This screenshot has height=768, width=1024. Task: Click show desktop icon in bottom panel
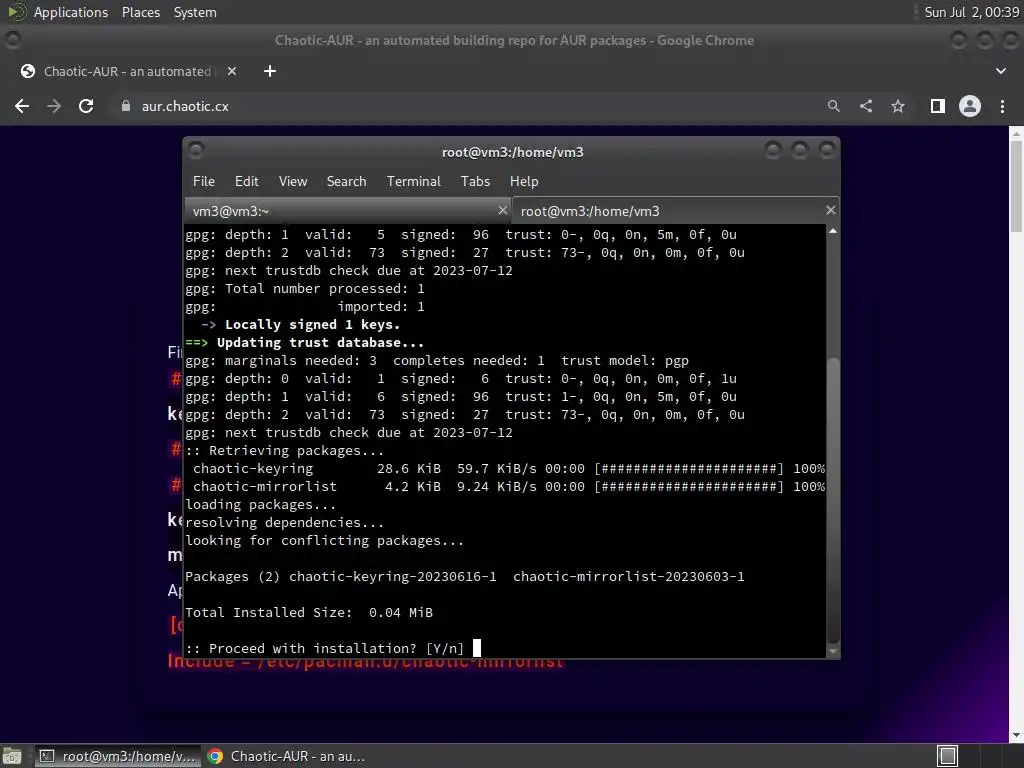click(12, 756)
